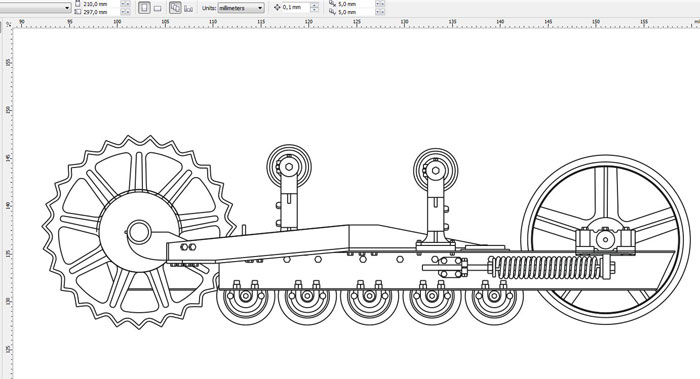This screenshot has height=379, width=700.
Task: Select the coil spring in the drawing
Action: click(x=549, y=268)
